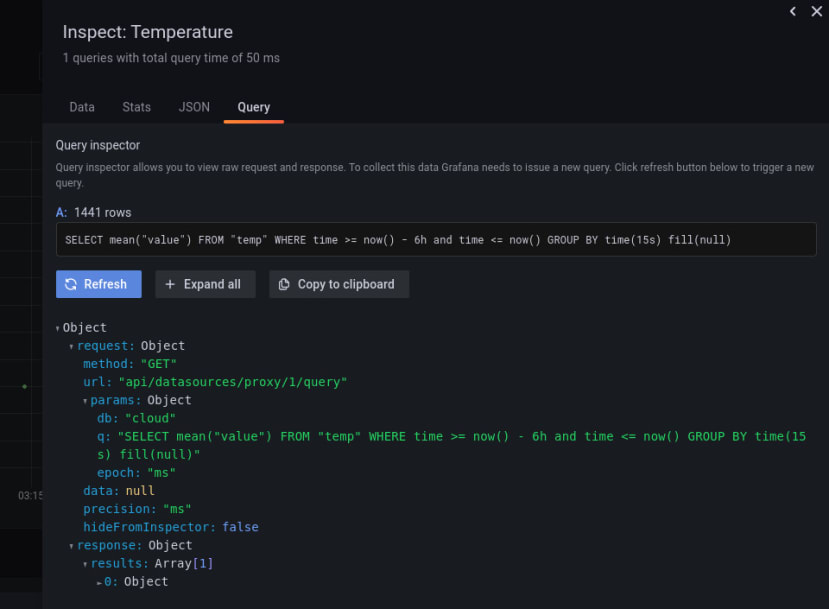Collapse the root Object node
This screenshot has width=829, height=609.
(x=57, y=328)
